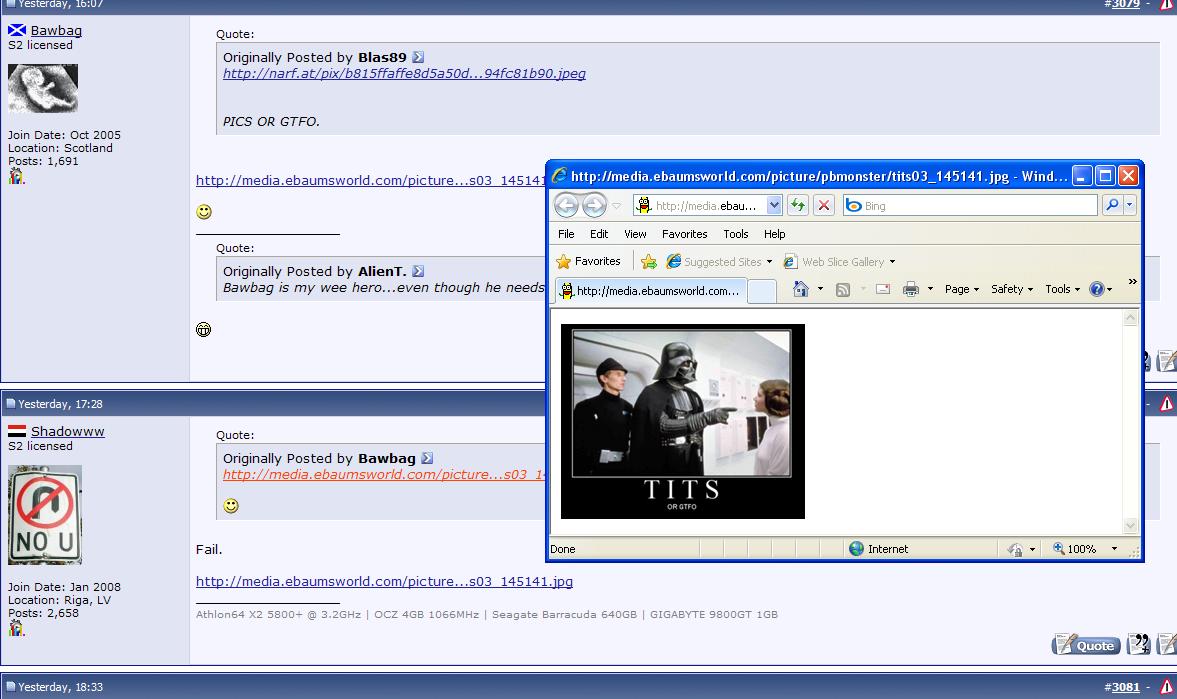
Task: Maximize the Internet Explorer window
Action: pos(1105,176)
